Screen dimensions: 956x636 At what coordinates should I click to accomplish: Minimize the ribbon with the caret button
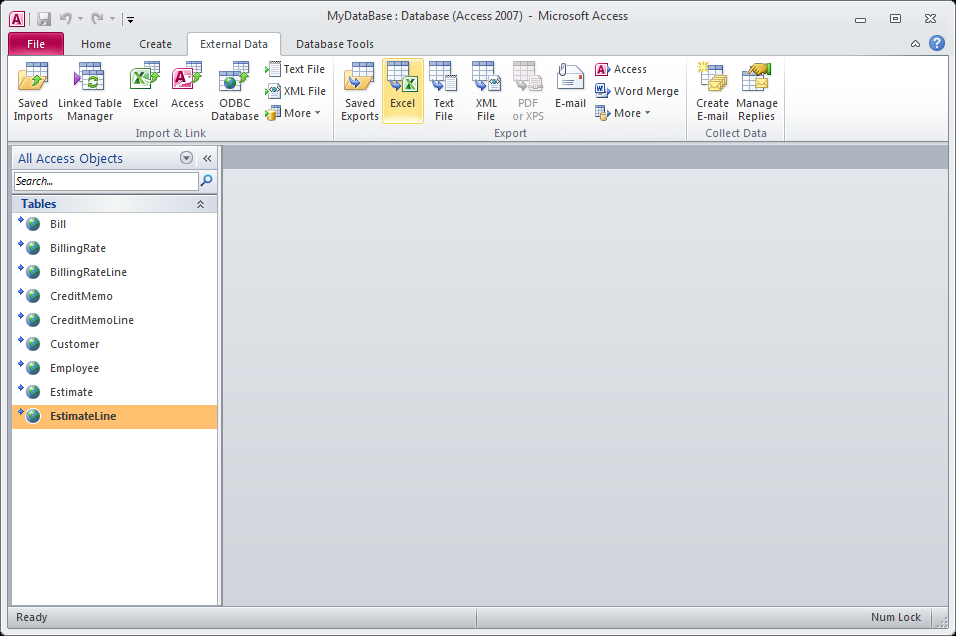pyautogui.click(x=915, y=43)
